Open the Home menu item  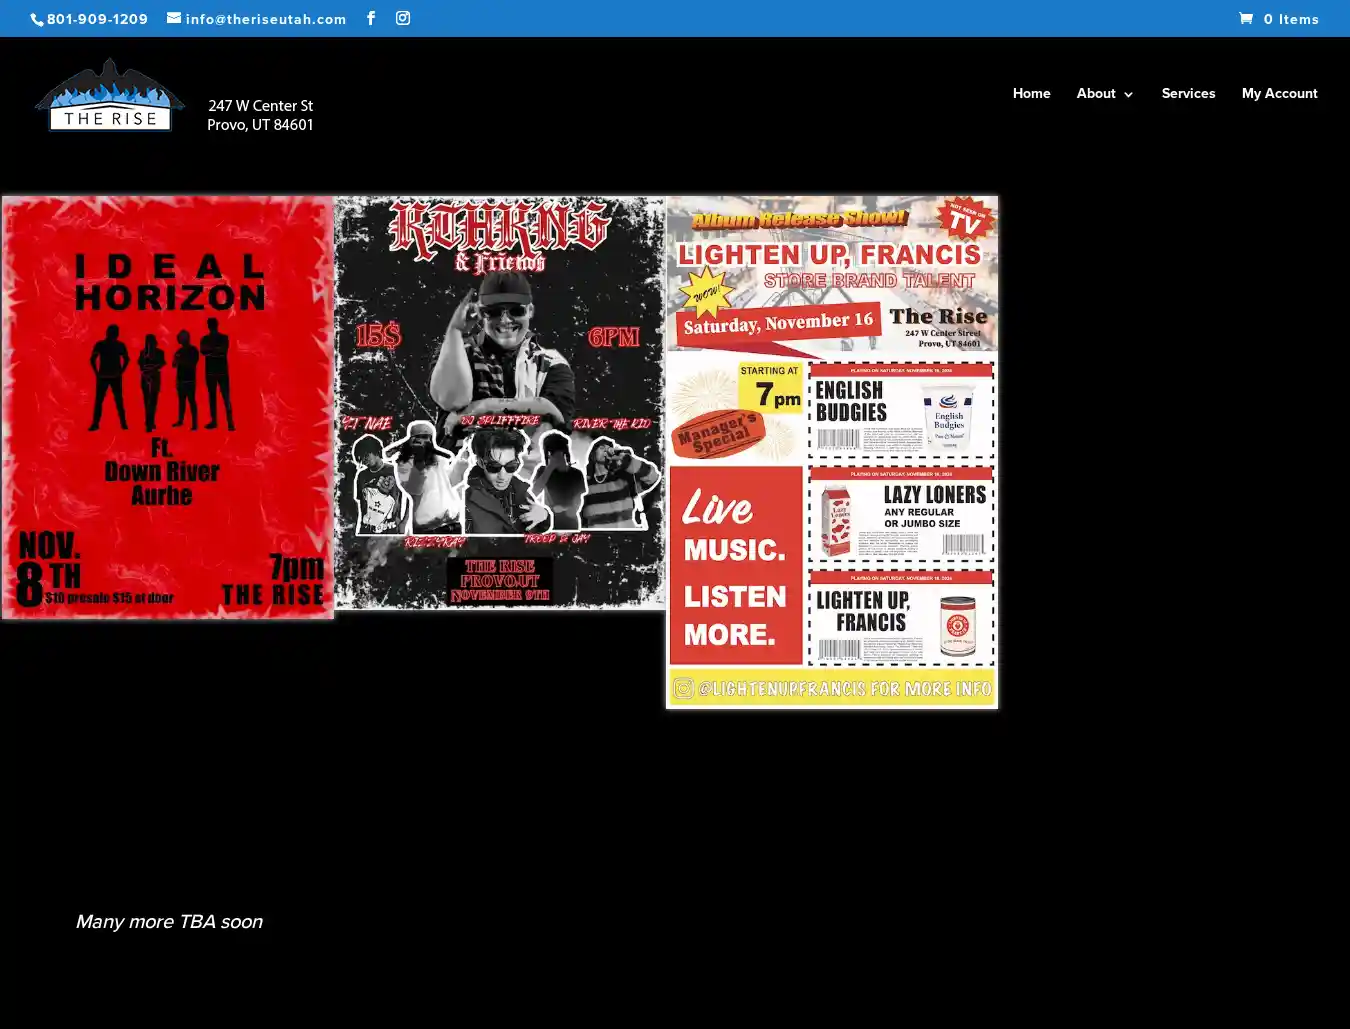point(1031,94)
